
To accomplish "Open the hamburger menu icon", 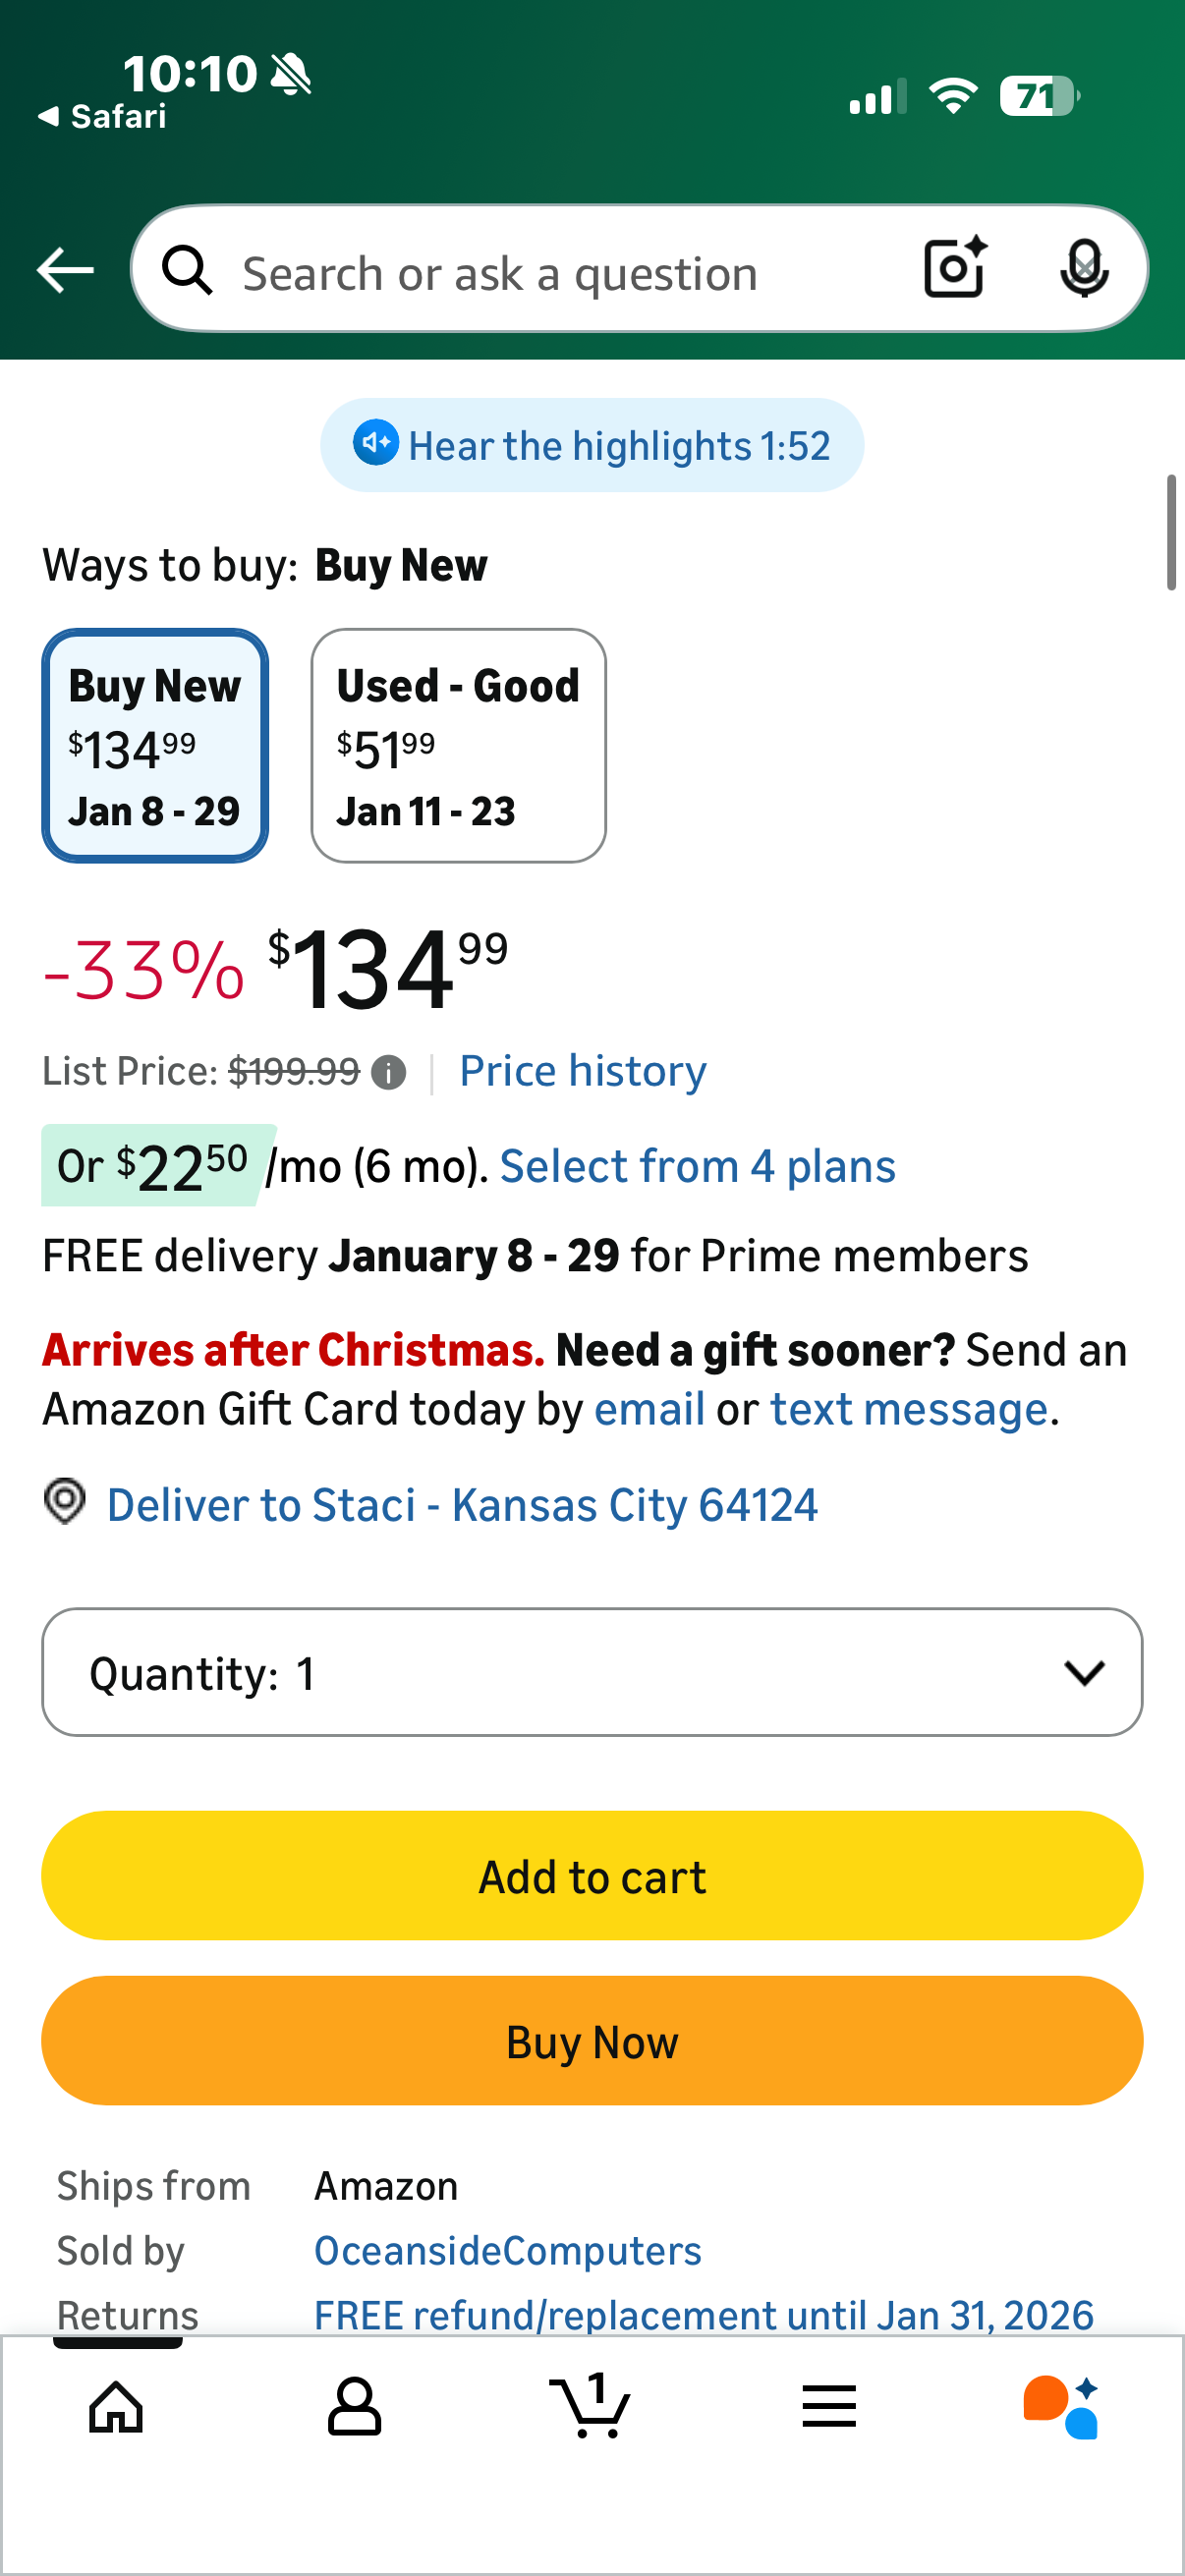I will click(x=829, y=2406).
